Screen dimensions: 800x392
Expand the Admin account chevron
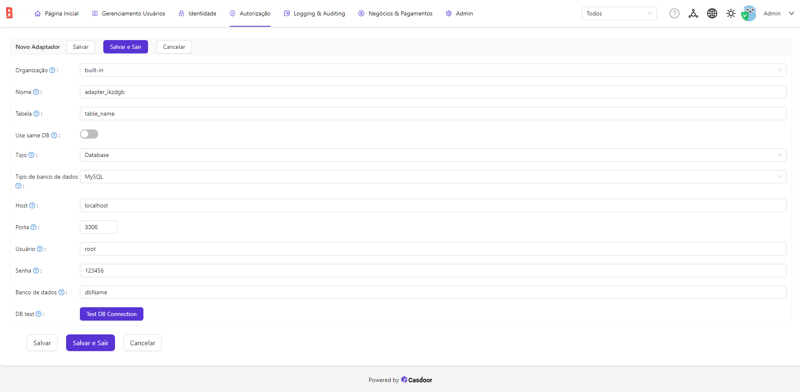791,14
